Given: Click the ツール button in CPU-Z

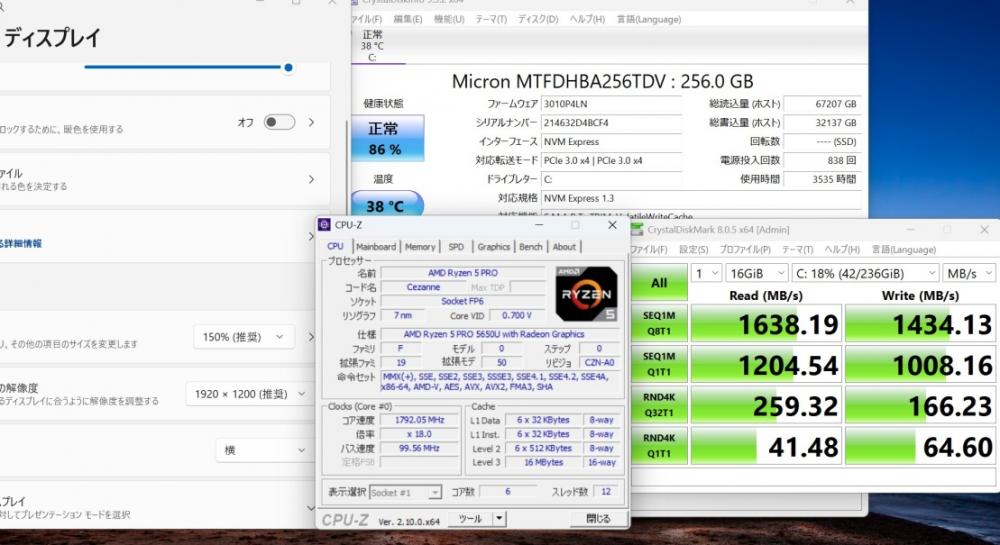Looking at the screenshot, I should point(470,519).
